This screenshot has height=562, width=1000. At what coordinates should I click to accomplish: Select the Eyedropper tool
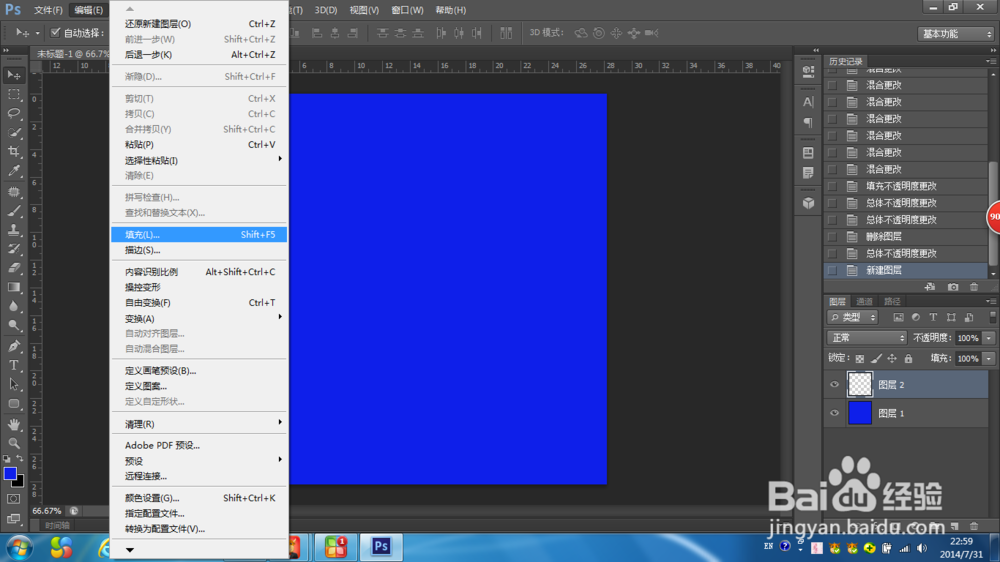tap(13, 171)
